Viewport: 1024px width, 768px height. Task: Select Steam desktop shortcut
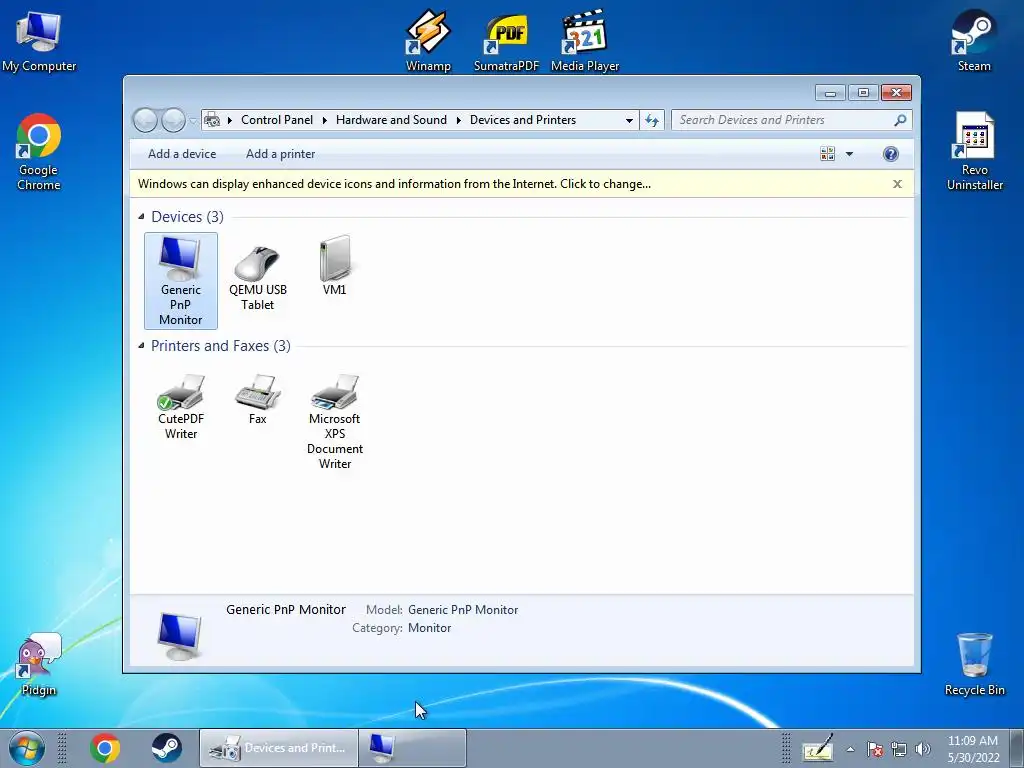tap(974, 40)
